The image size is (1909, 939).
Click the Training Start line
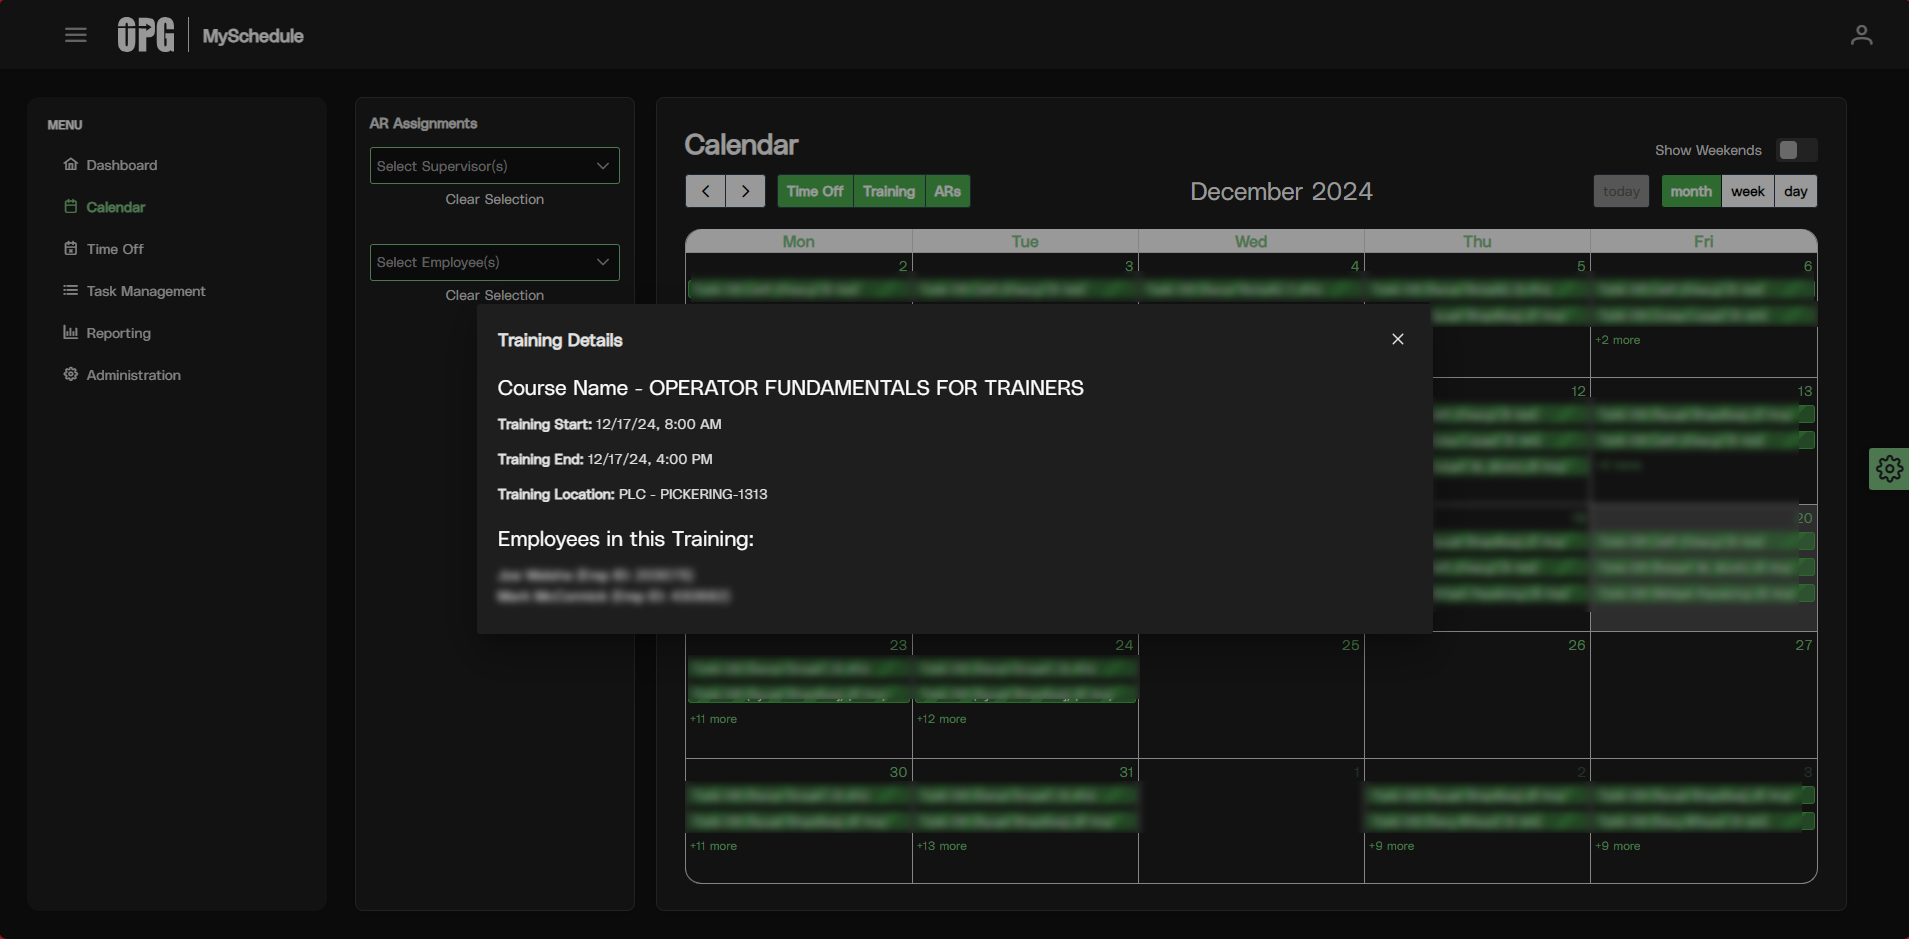pyautogui.click(x=610, y=424)
